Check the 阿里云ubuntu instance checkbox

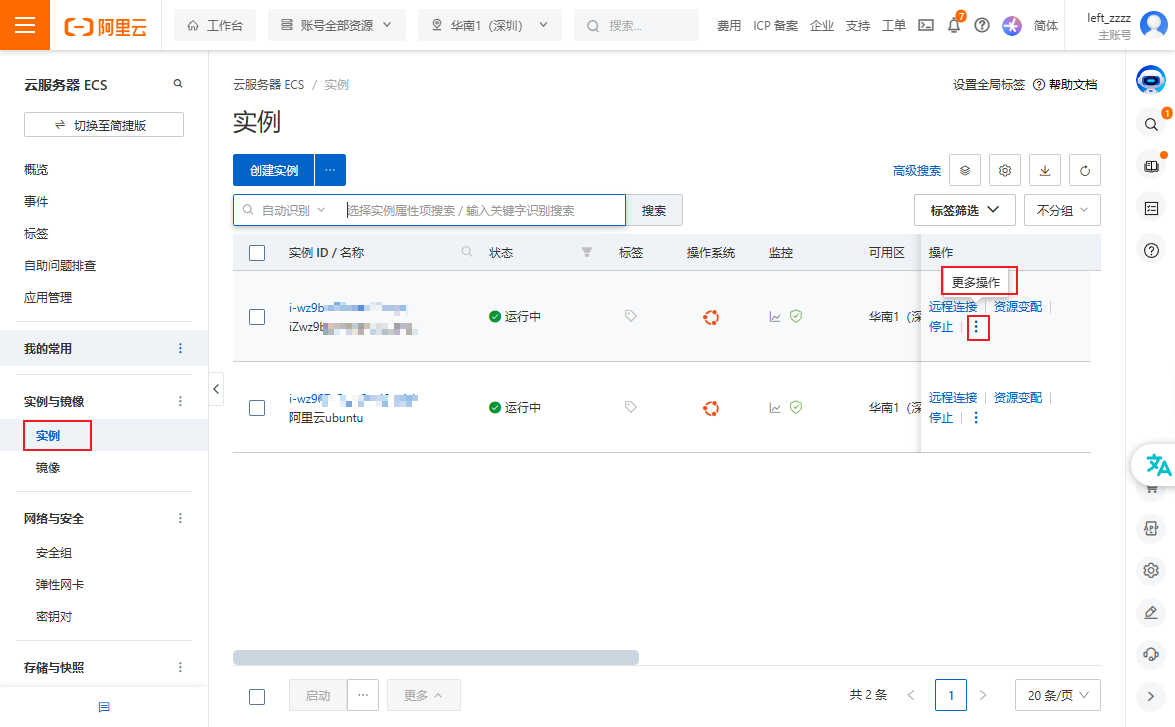pyautogui.click(x=257, y=408)
